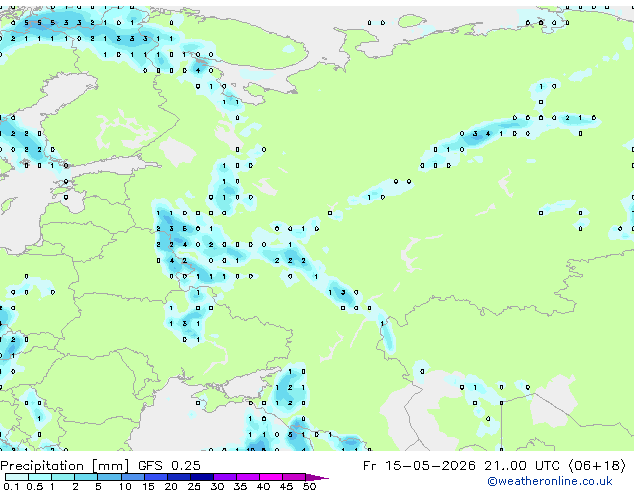The image size is (634, 490).
Task: Click the legend value '30'
Action: pos(217,486)
